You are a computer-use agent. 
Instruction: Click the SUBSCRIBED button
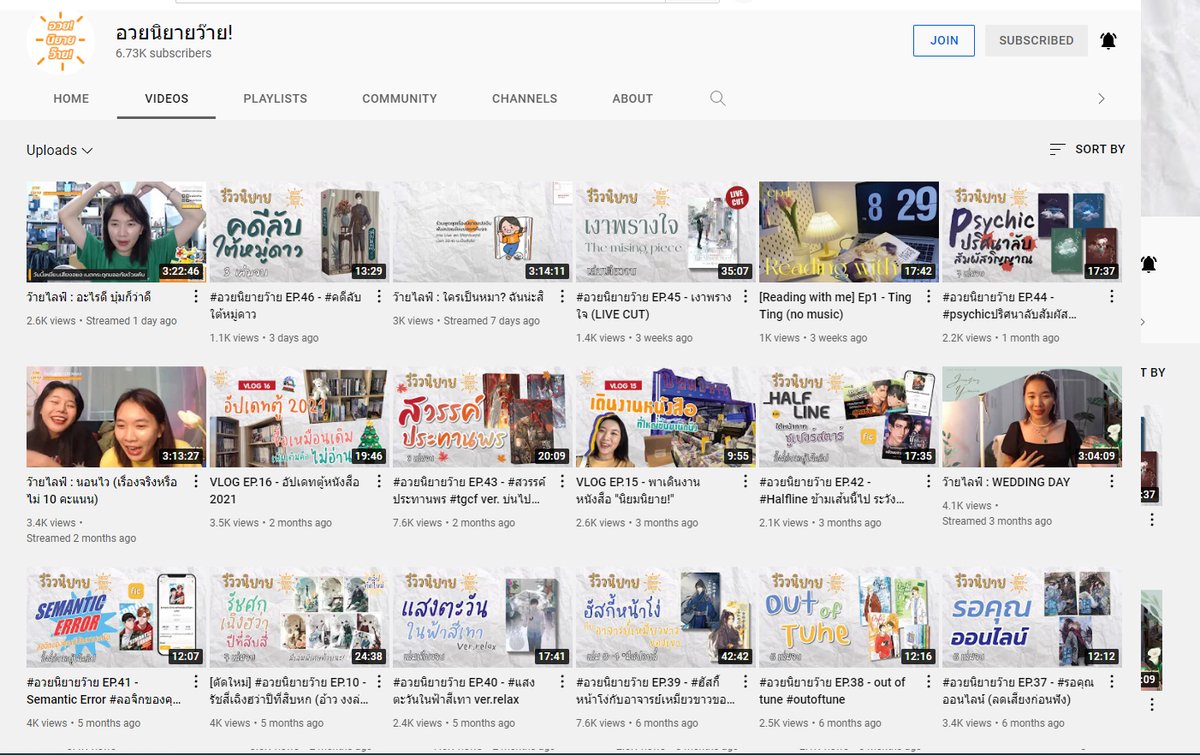coord(1036,41)
